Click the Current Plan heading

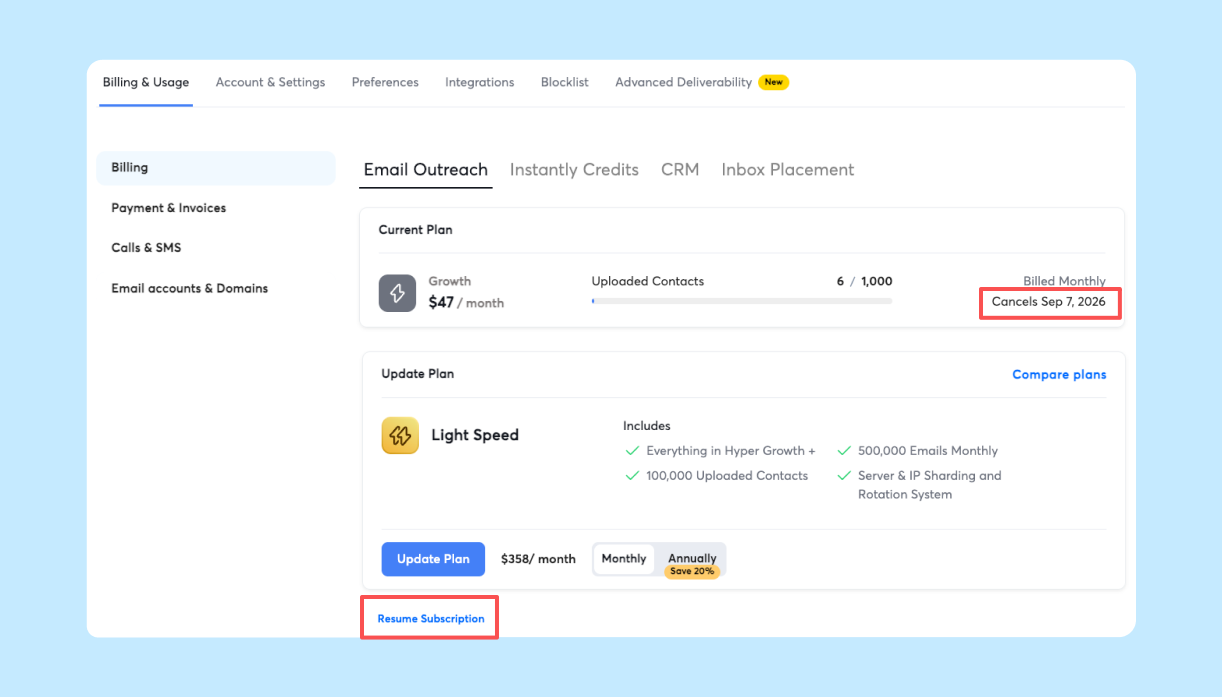coord(415,230)
